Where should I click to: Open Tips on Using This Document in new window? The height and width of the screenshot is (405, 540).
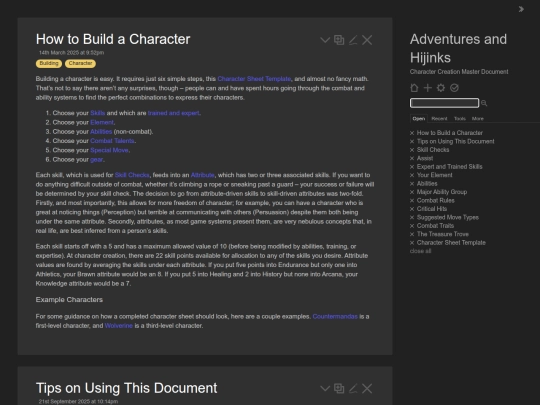tap(339, 388)
